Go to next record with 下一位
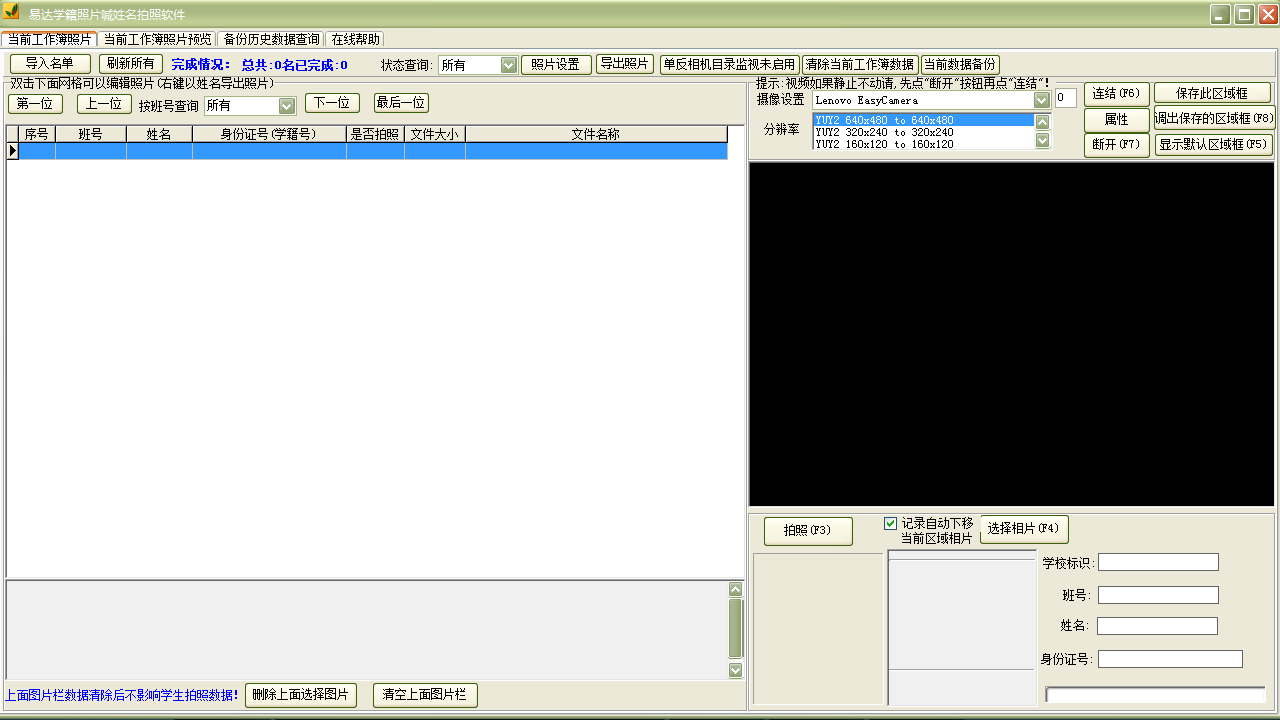Viewport: 1280px width, 720px height. (x=332, y=103)
